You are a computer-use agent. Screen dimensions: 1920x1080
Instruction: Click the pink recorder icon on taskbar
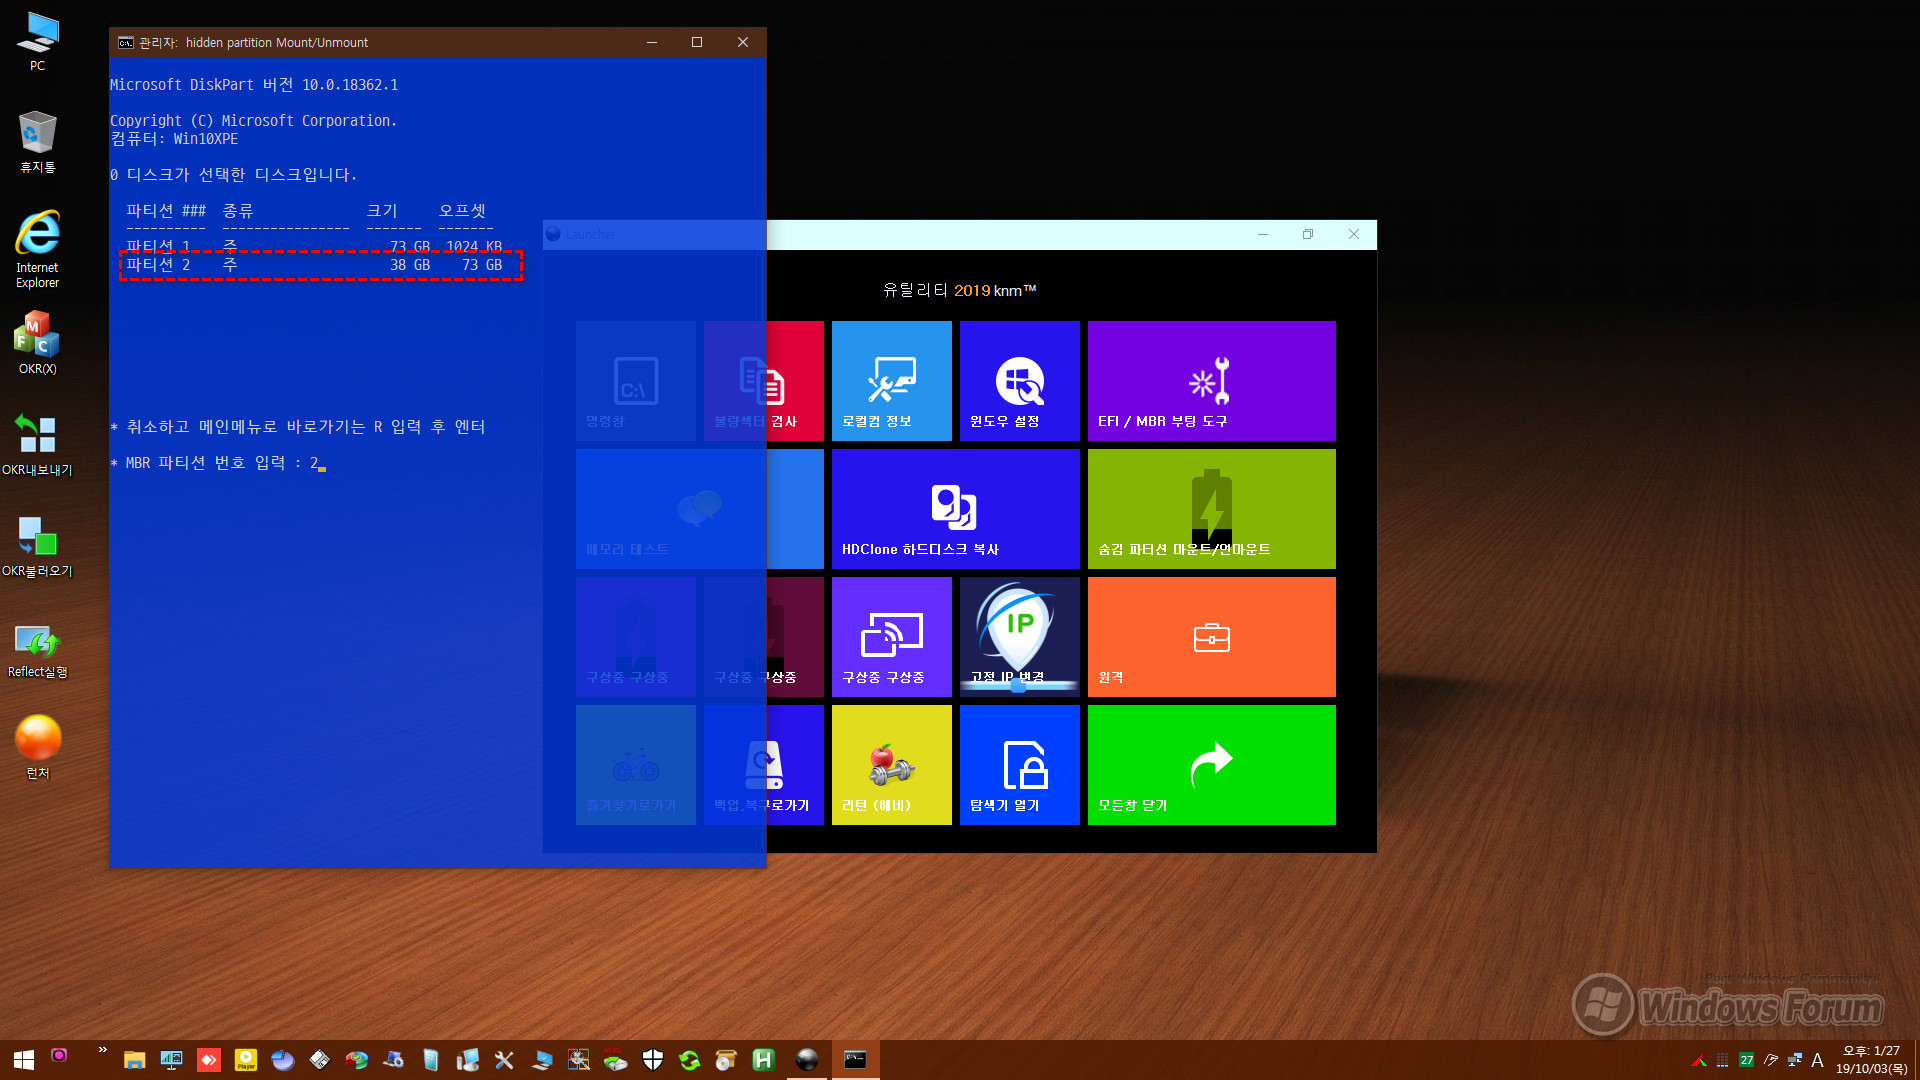point(59,1055)
